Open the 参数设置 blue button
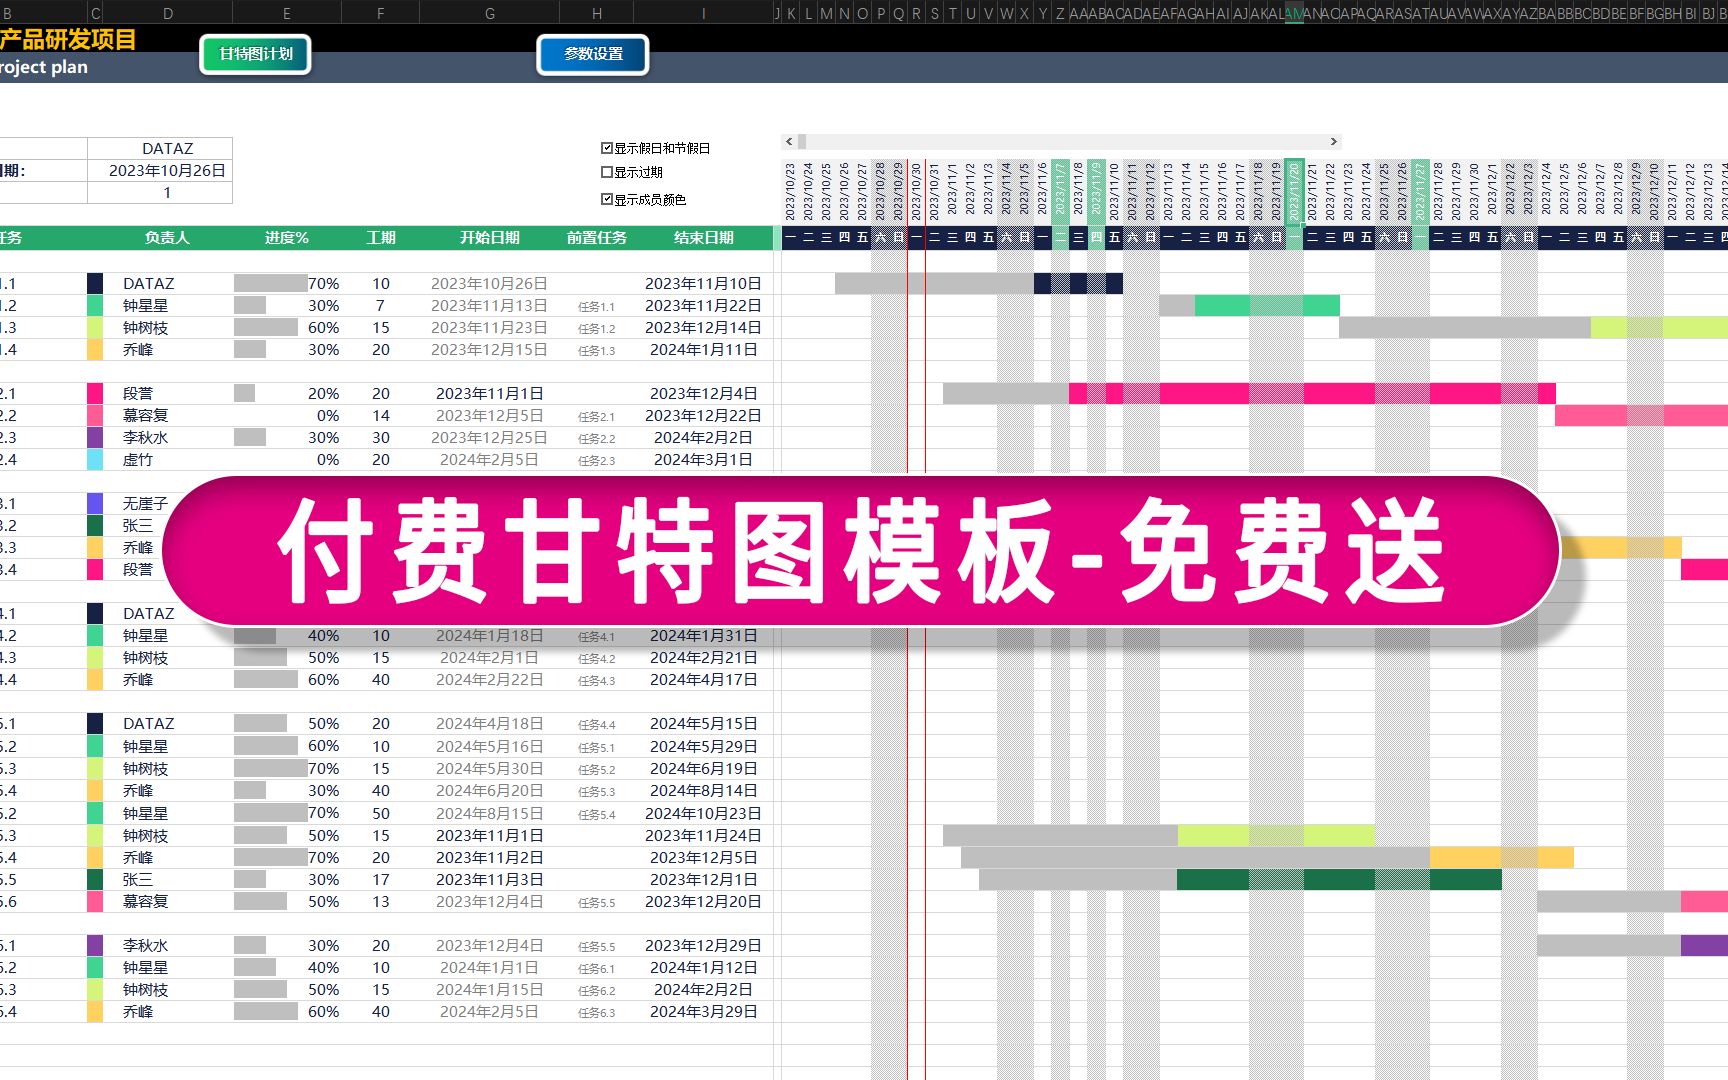Screen dimensions: 1728x1080 [593, 54]
